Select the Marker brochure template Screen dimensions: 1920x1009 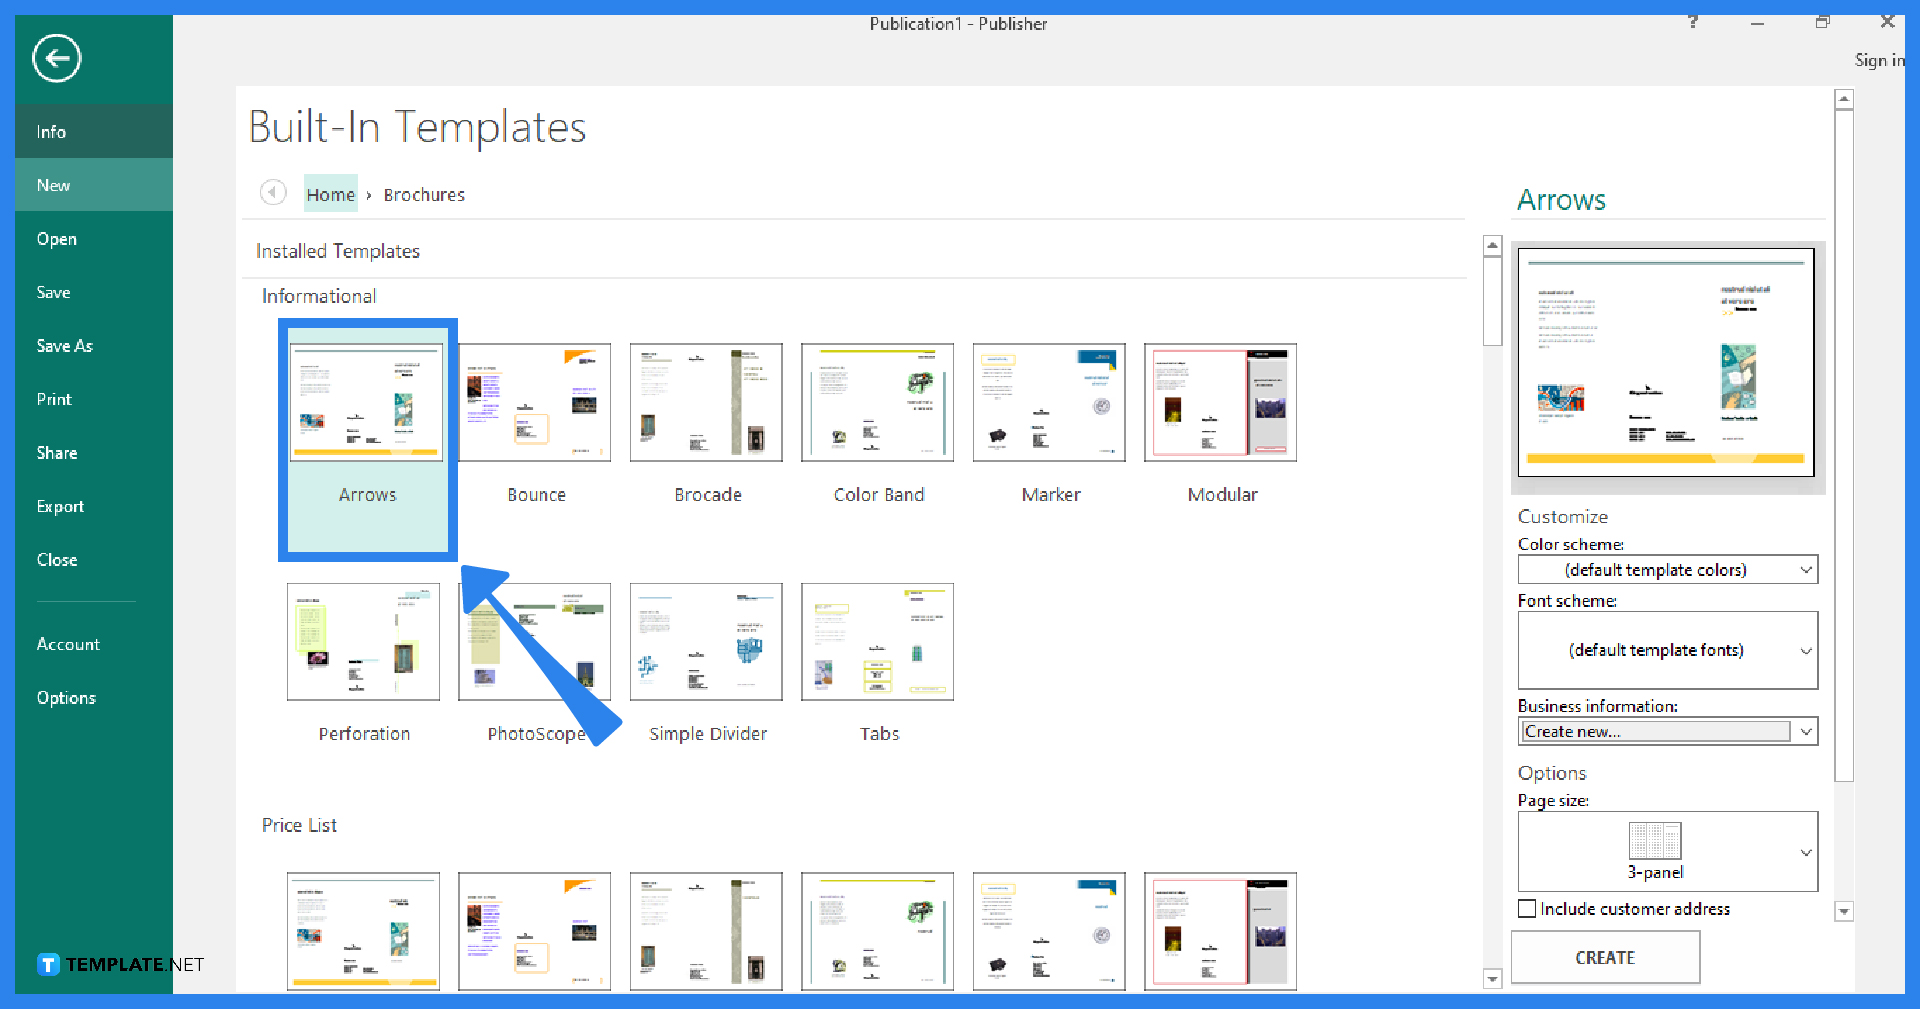tap(1048, 402)
